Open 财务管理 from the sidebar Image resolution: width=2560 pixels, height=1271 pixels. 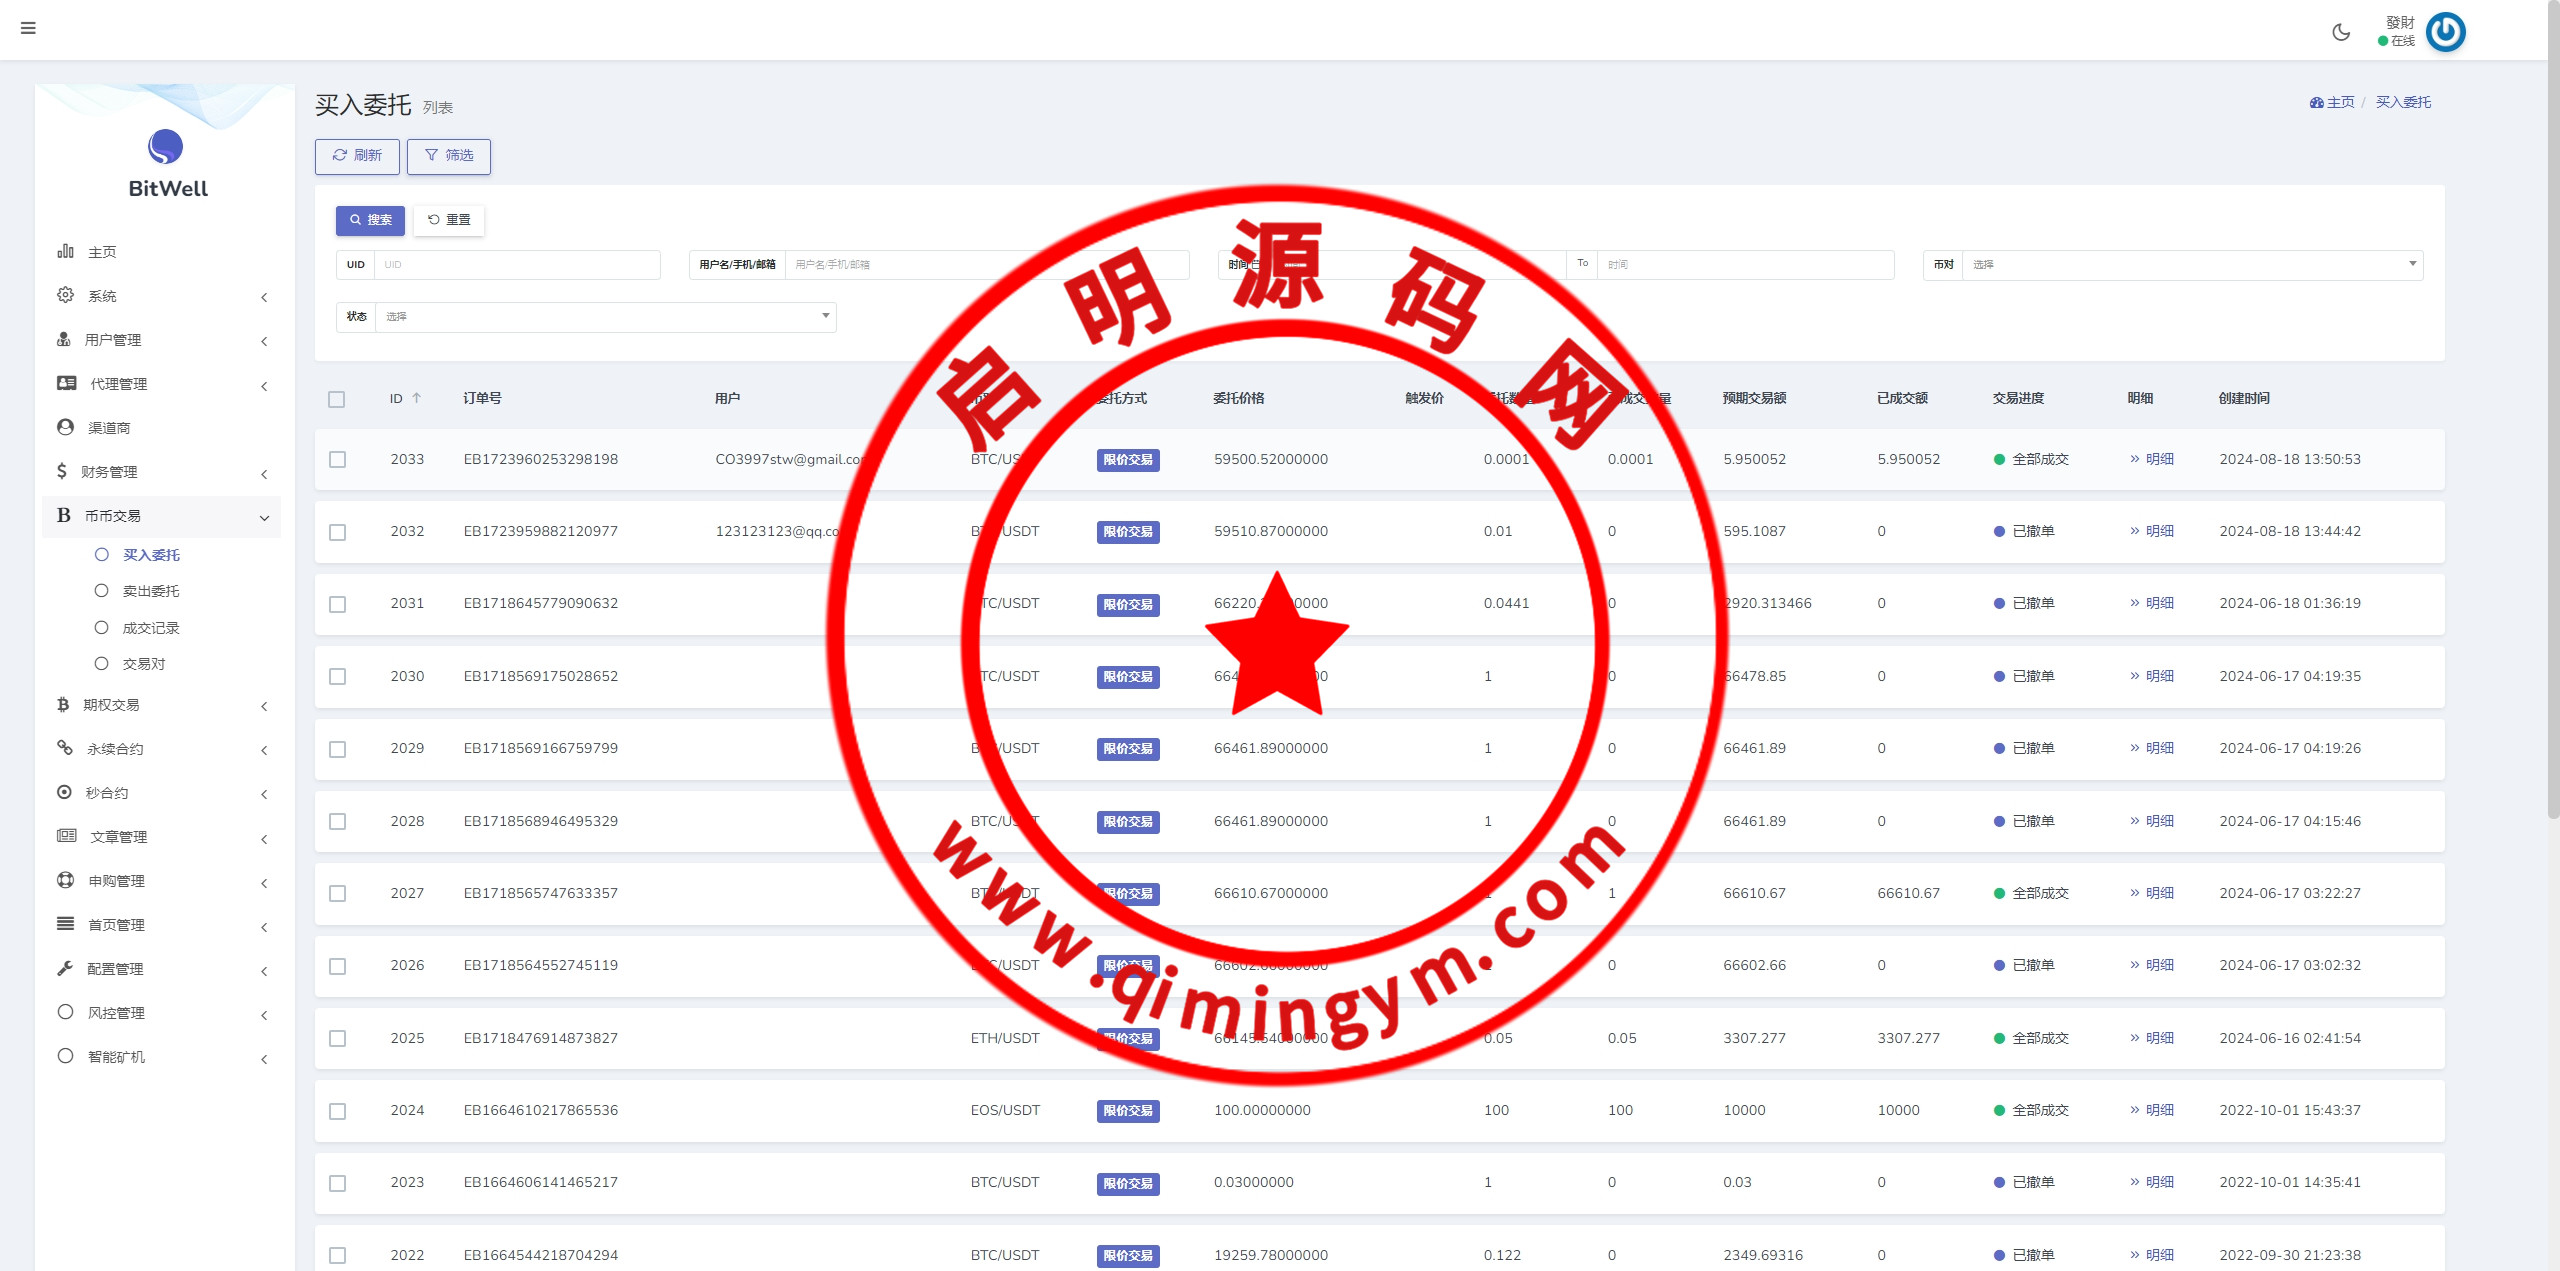109,472
